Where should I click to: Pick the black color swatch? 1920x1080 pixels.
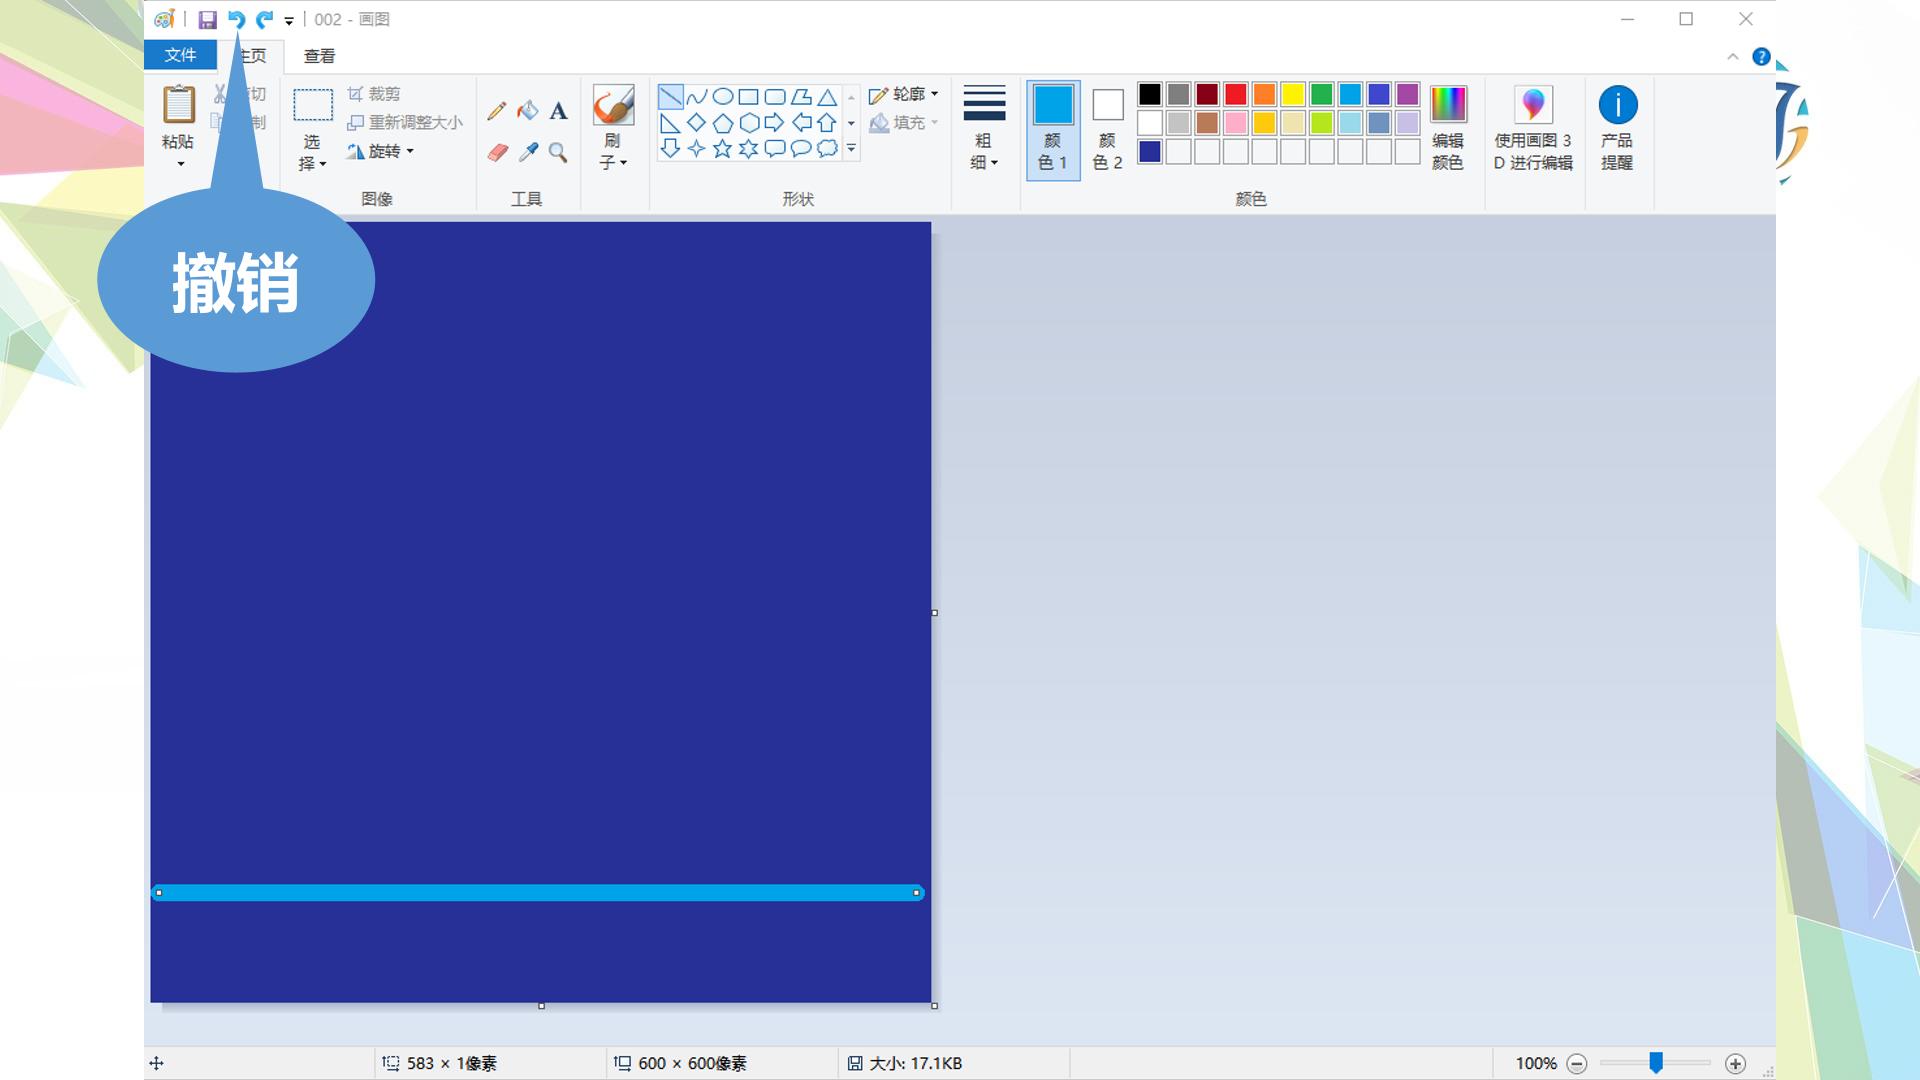point(1150,94)
